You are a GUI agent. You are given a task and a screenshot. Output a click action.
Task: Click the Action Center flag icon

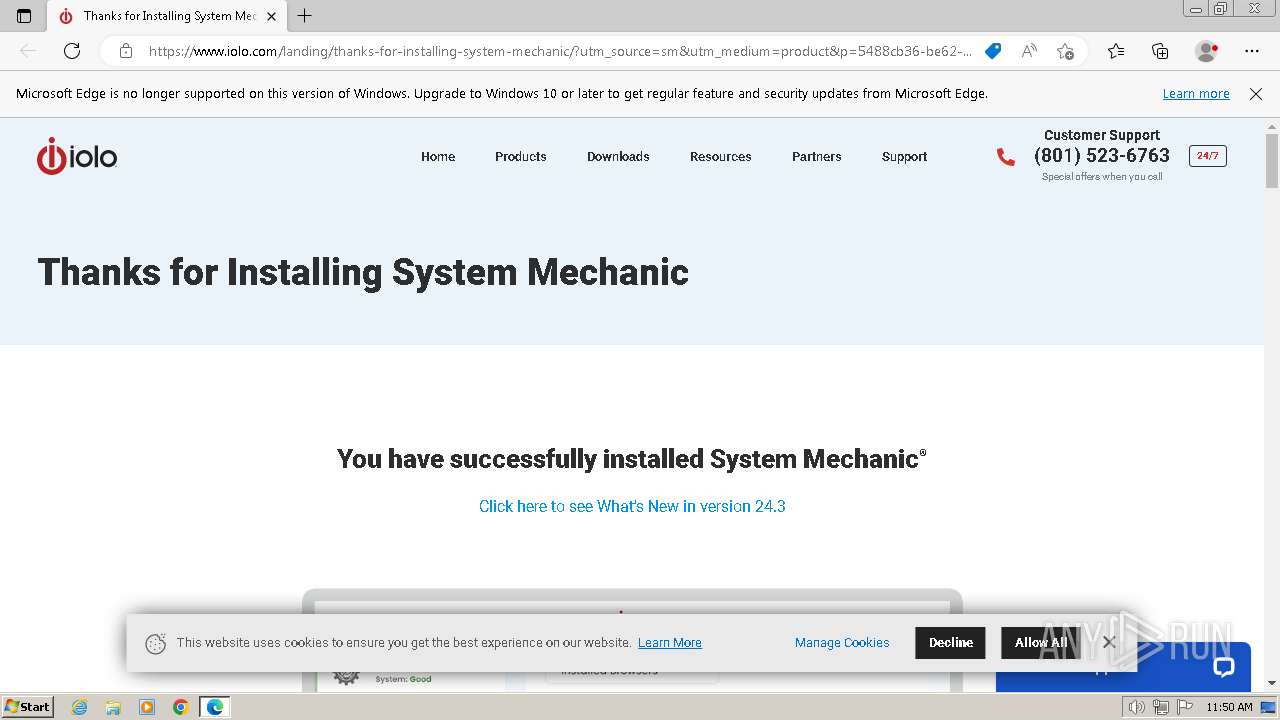coord(1184,707)
